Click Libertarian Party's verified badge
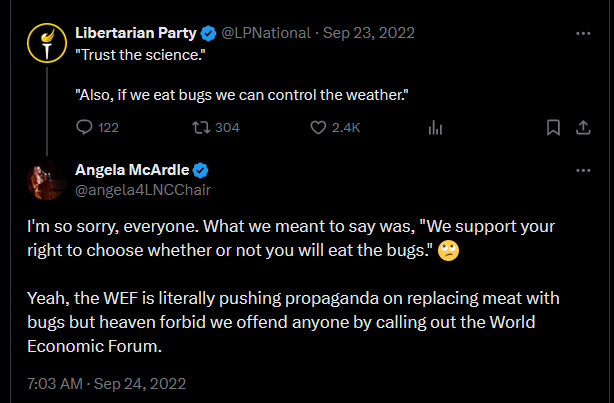The height and width of the screenshot is (403, 614). click(x=208, y=34)
